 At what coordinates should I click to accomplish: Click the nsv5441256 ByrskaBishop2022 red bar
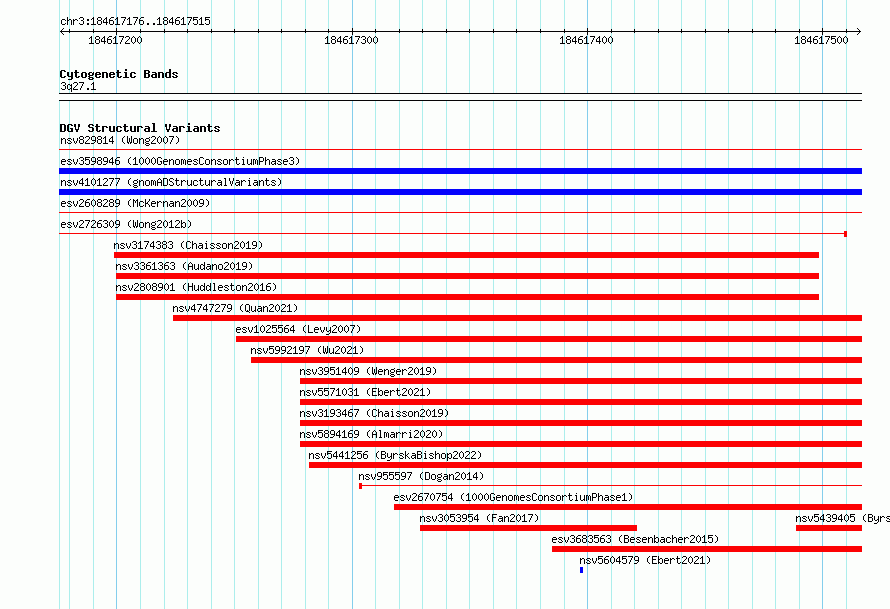point(585,465)
